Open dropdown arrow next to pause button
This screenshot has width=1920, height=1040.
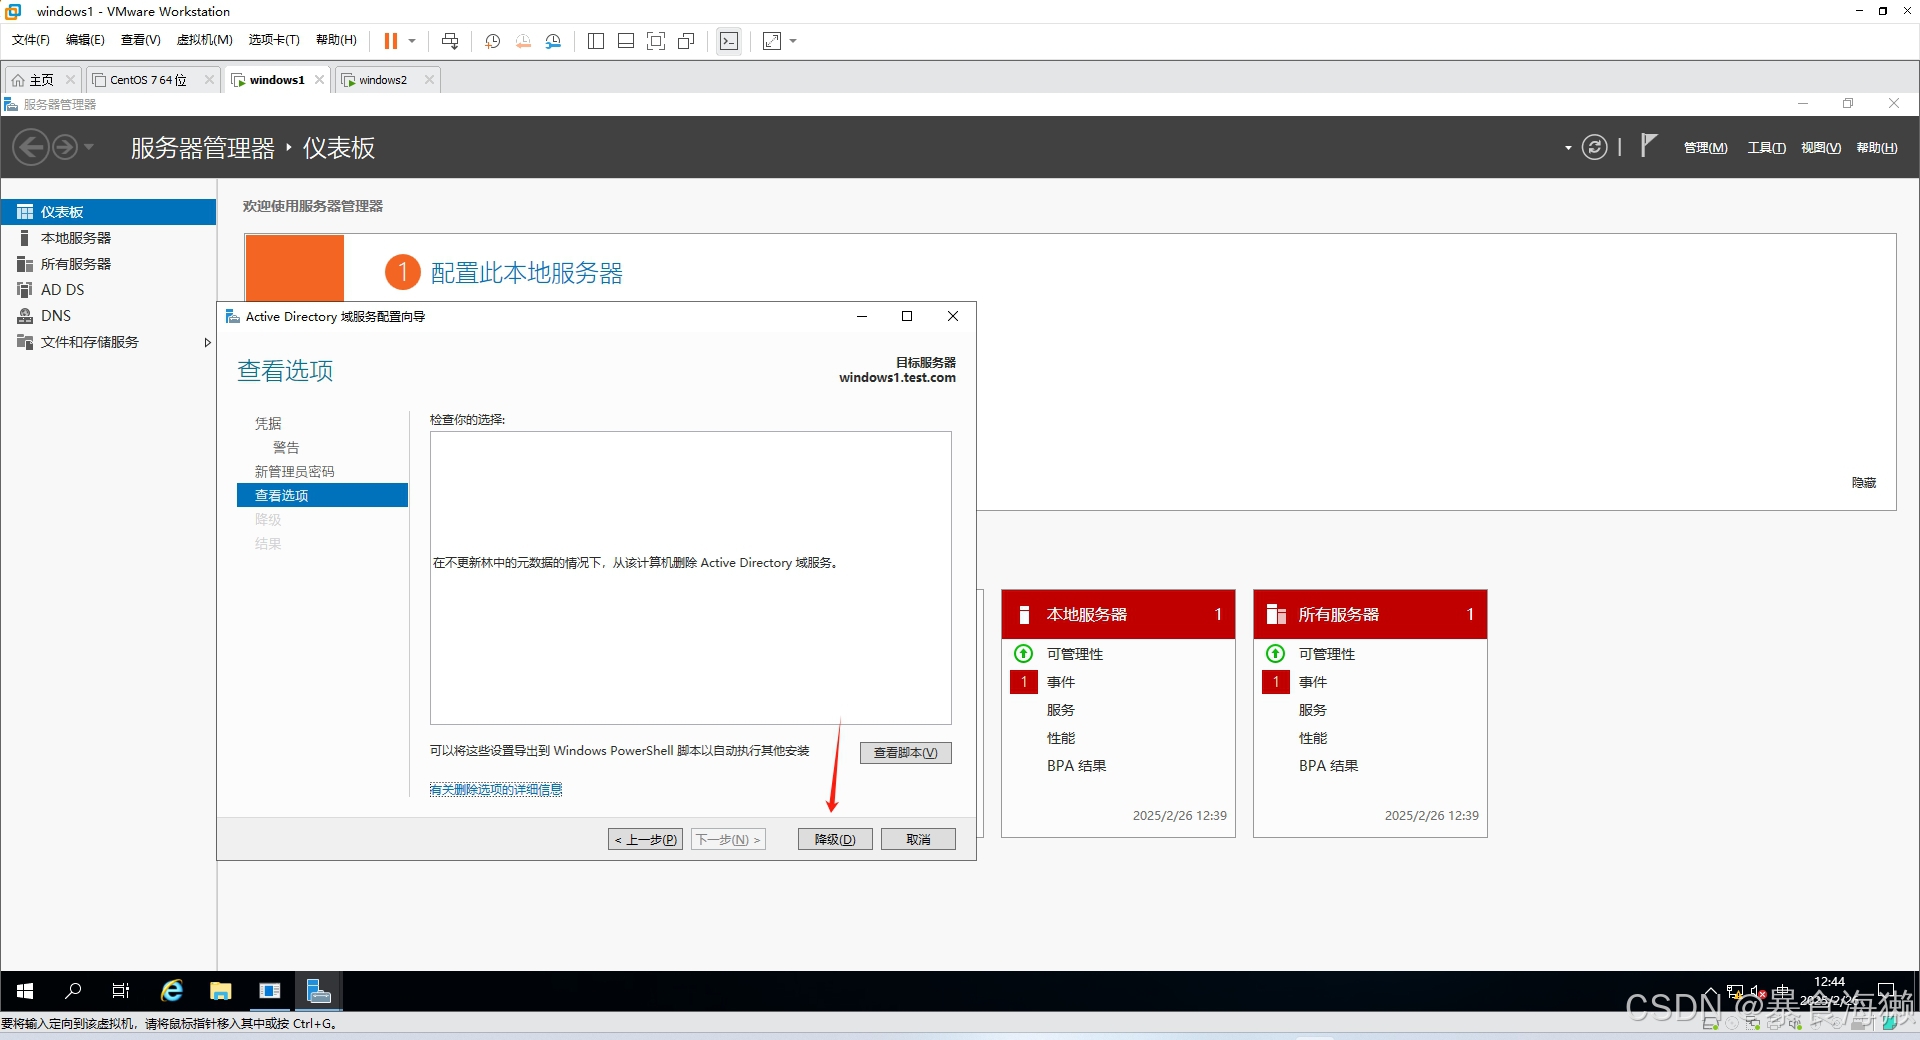412,41
